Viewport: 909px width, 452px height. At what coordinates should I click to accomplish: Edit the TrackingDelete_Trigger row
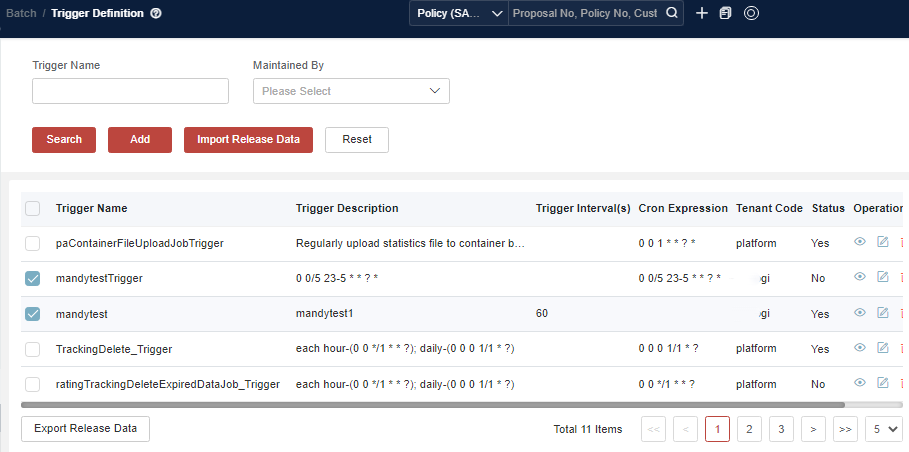point(882,348)
